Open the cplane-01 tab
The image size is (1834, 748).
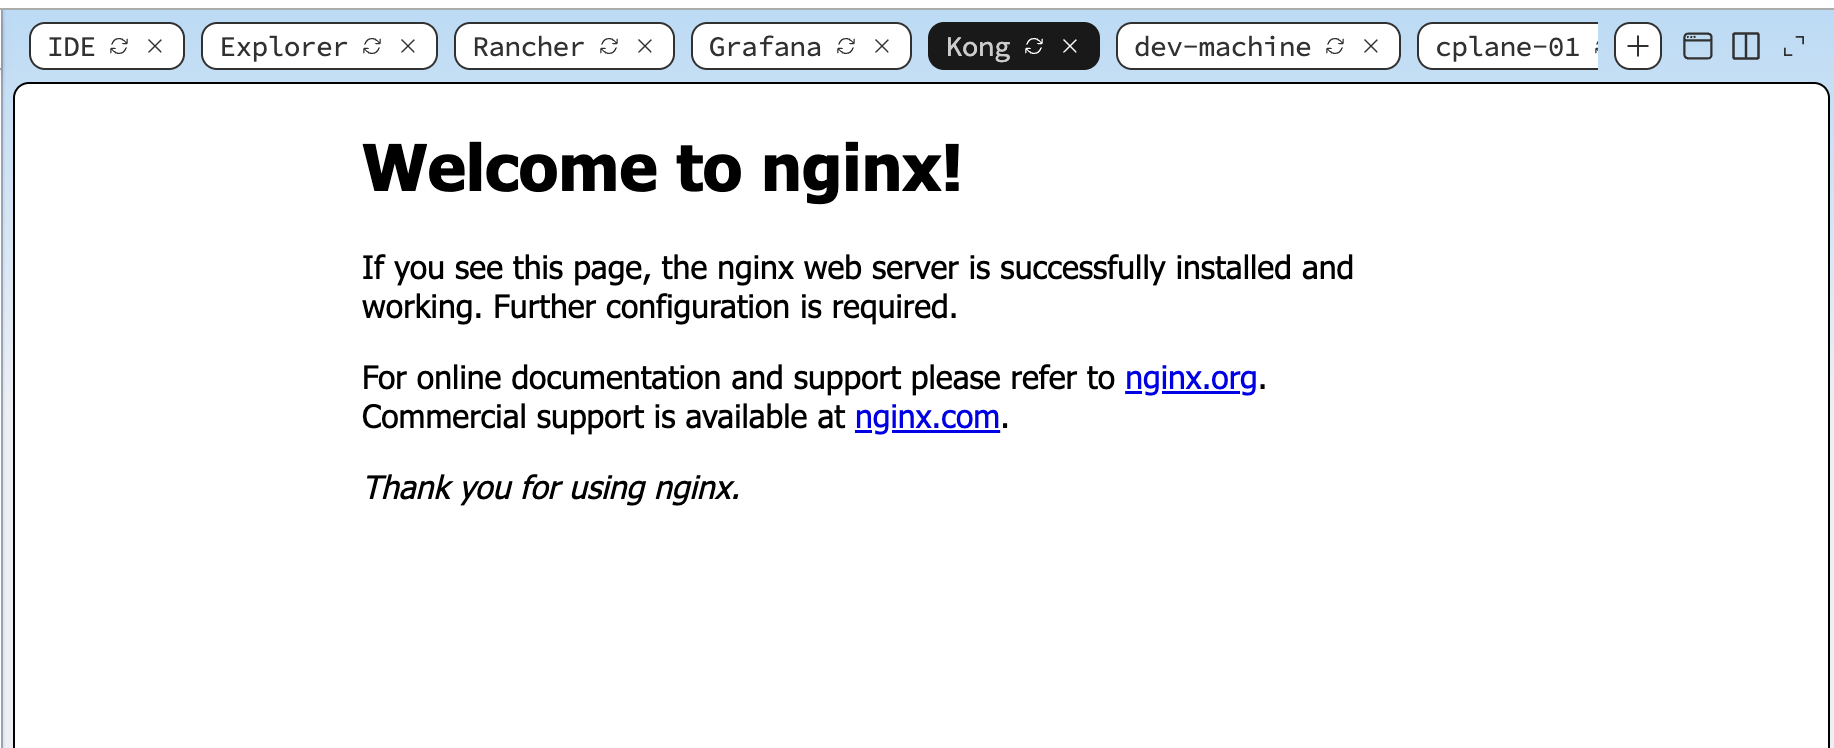tap(1507, 47)
